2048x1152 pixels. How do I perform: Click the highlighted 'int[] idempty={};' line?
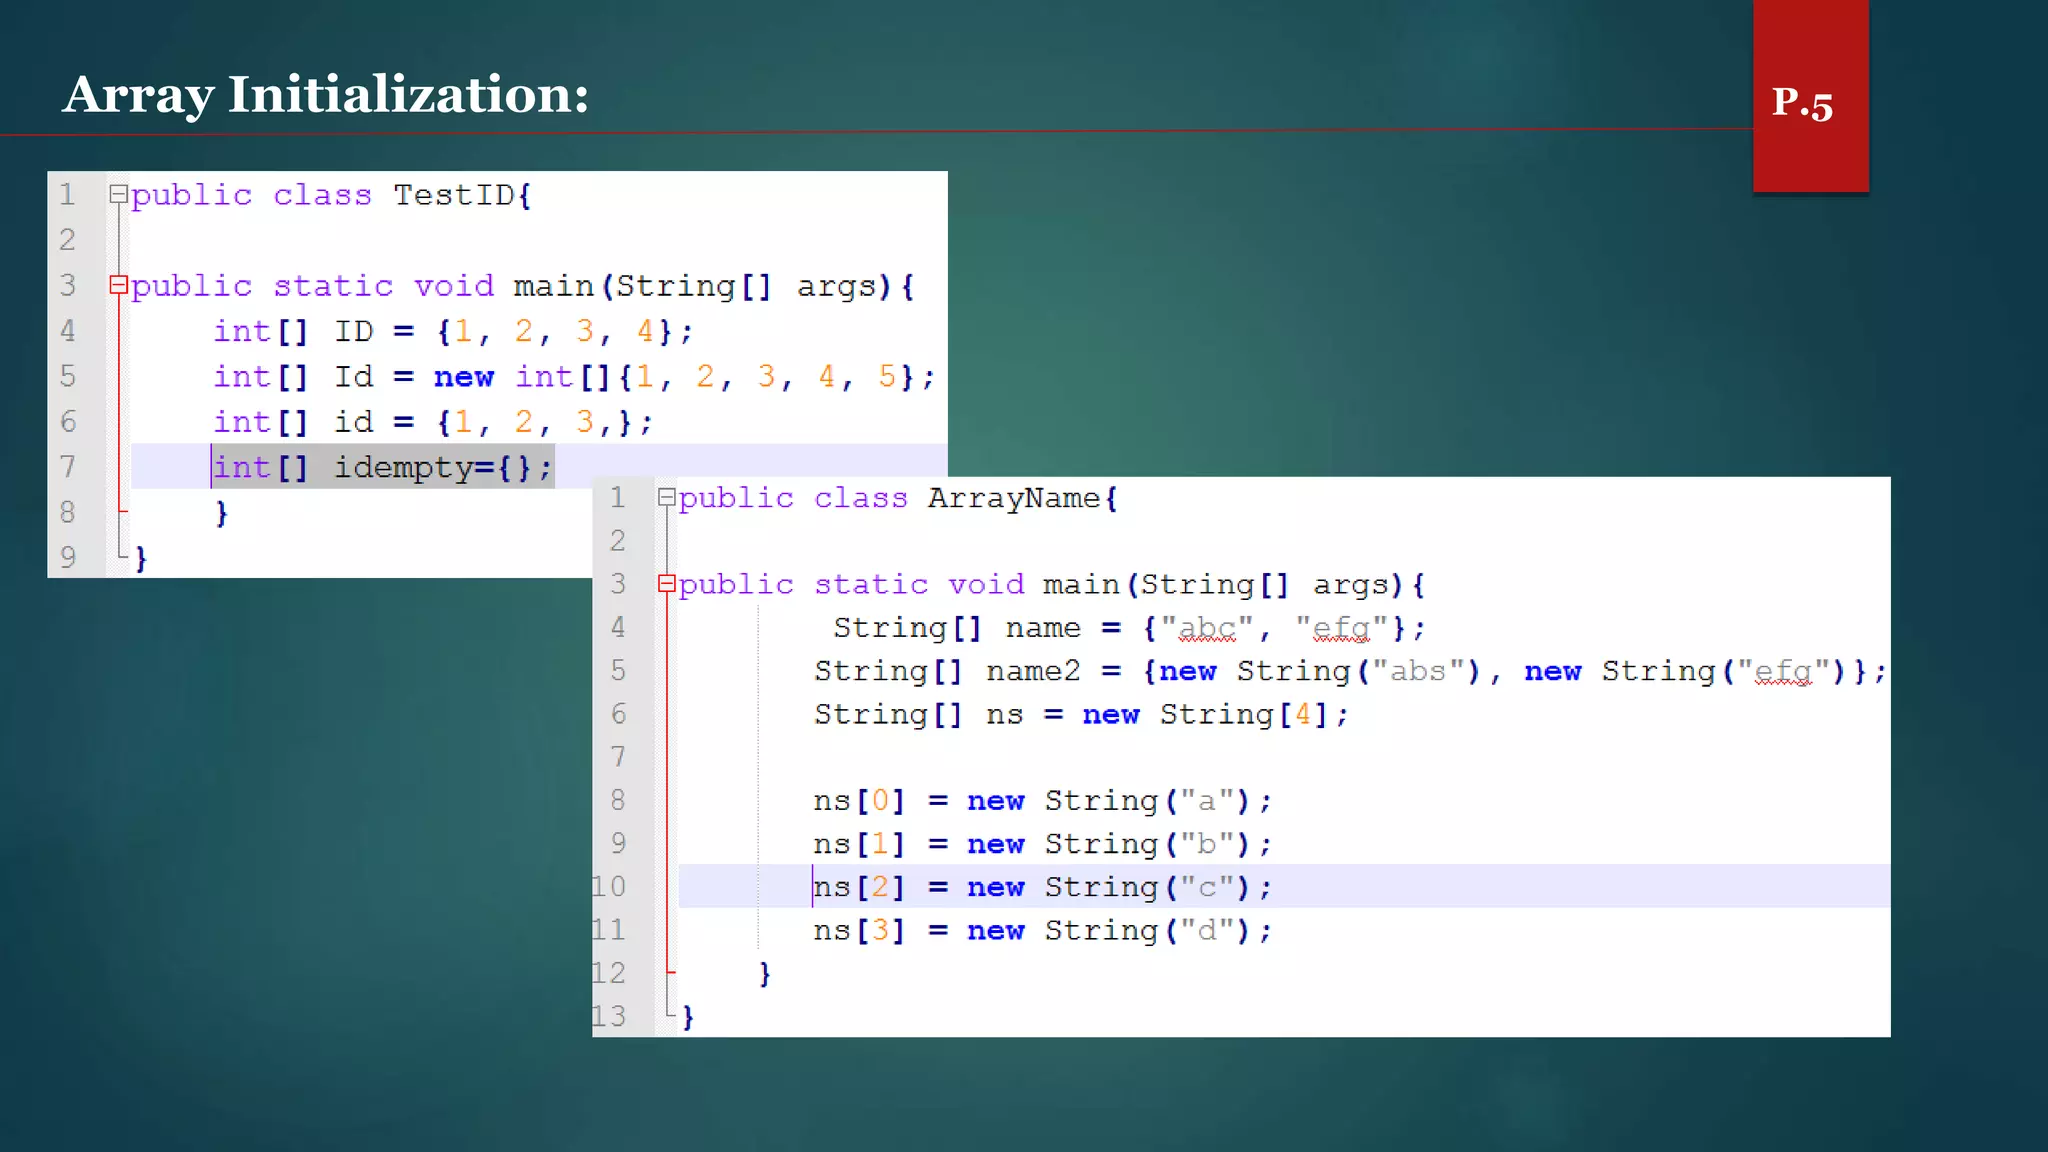click(x=383, y=467)
